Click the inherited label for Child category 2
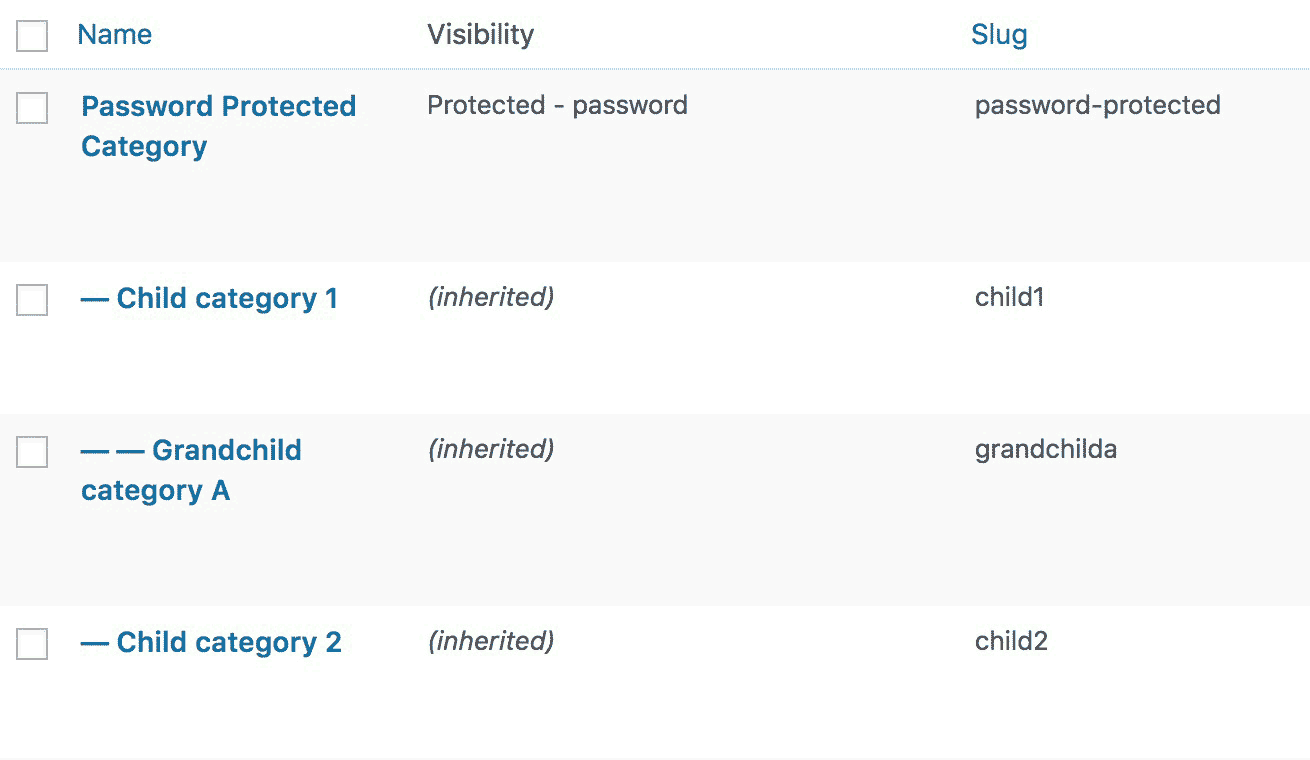 point(490,641)
